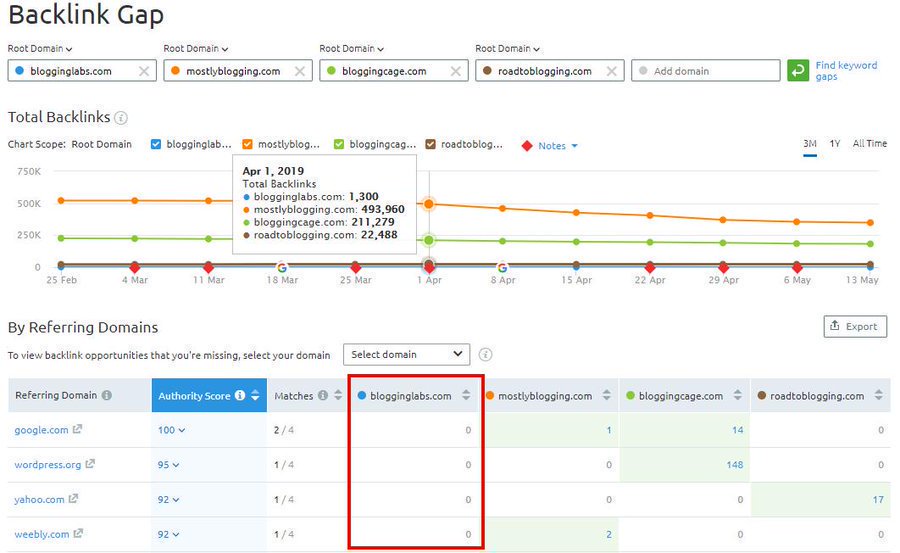
Task: Sort bloggingcage.com column arrows
Action: [x=738, y=395]
